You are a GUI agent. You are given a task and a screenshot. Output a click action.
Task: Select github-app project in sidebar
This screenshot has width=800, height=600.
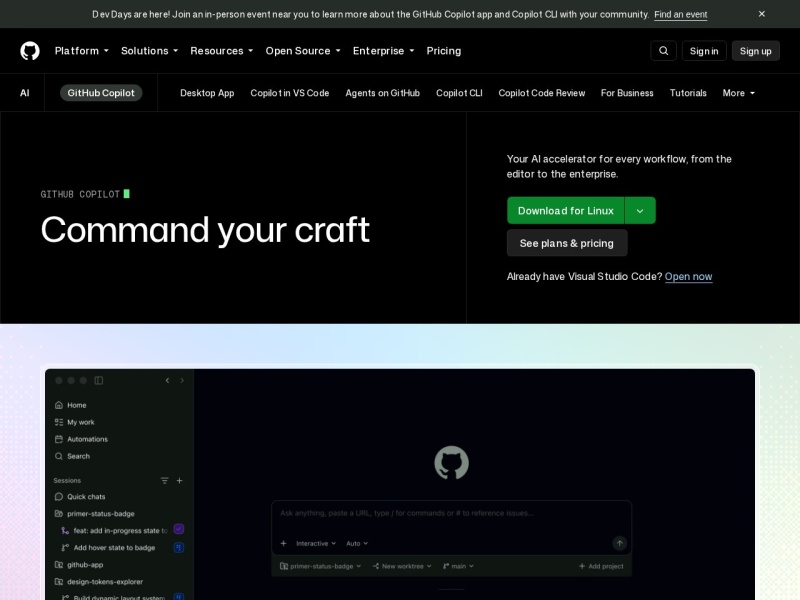[79, 565]
